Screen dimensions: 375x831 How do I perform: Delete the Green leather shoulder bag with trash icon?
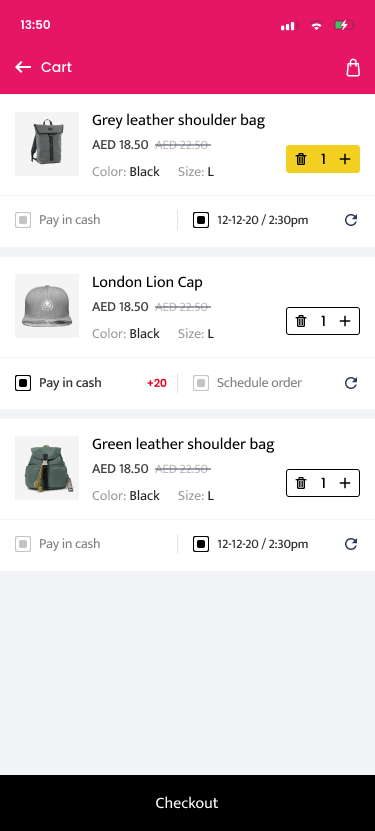(301, 483)
